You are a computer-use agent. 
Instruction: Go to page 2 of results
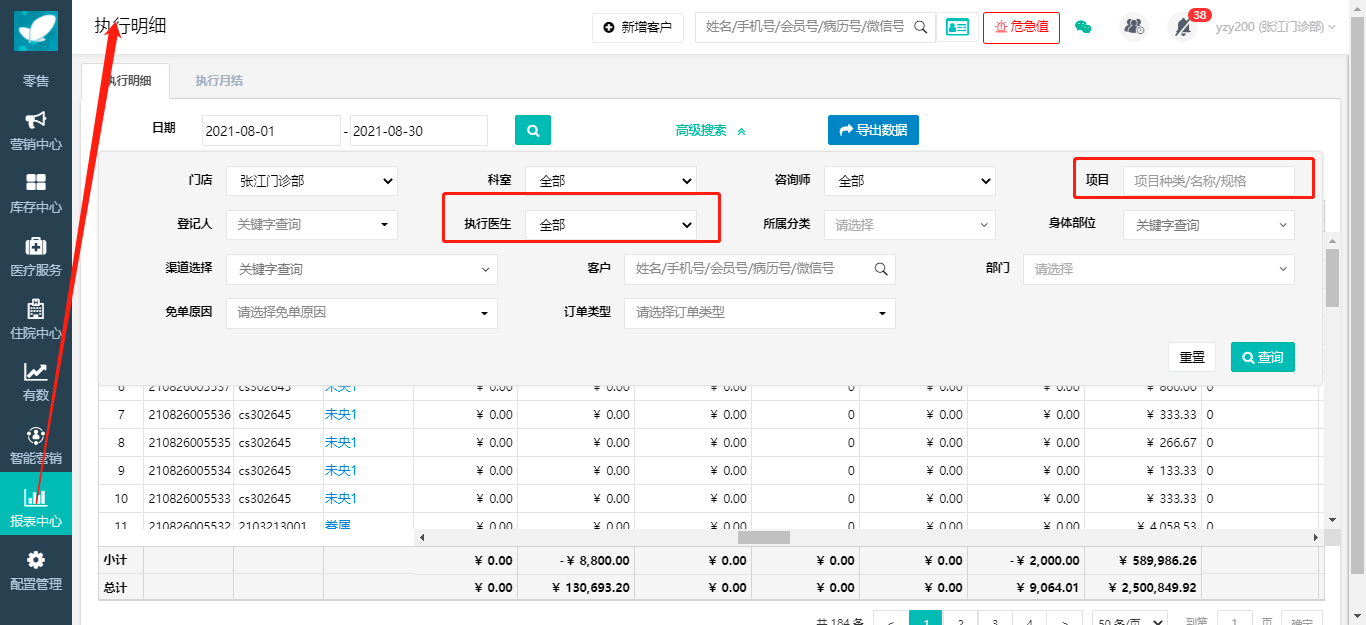click(960, 620)
